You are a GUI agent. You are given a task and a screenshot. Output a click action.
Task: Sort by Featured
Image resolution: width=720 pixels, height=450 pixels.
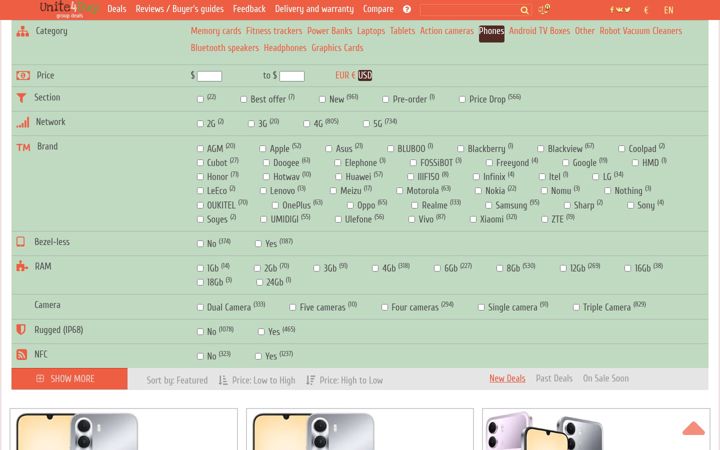click(x=177, y=380)
